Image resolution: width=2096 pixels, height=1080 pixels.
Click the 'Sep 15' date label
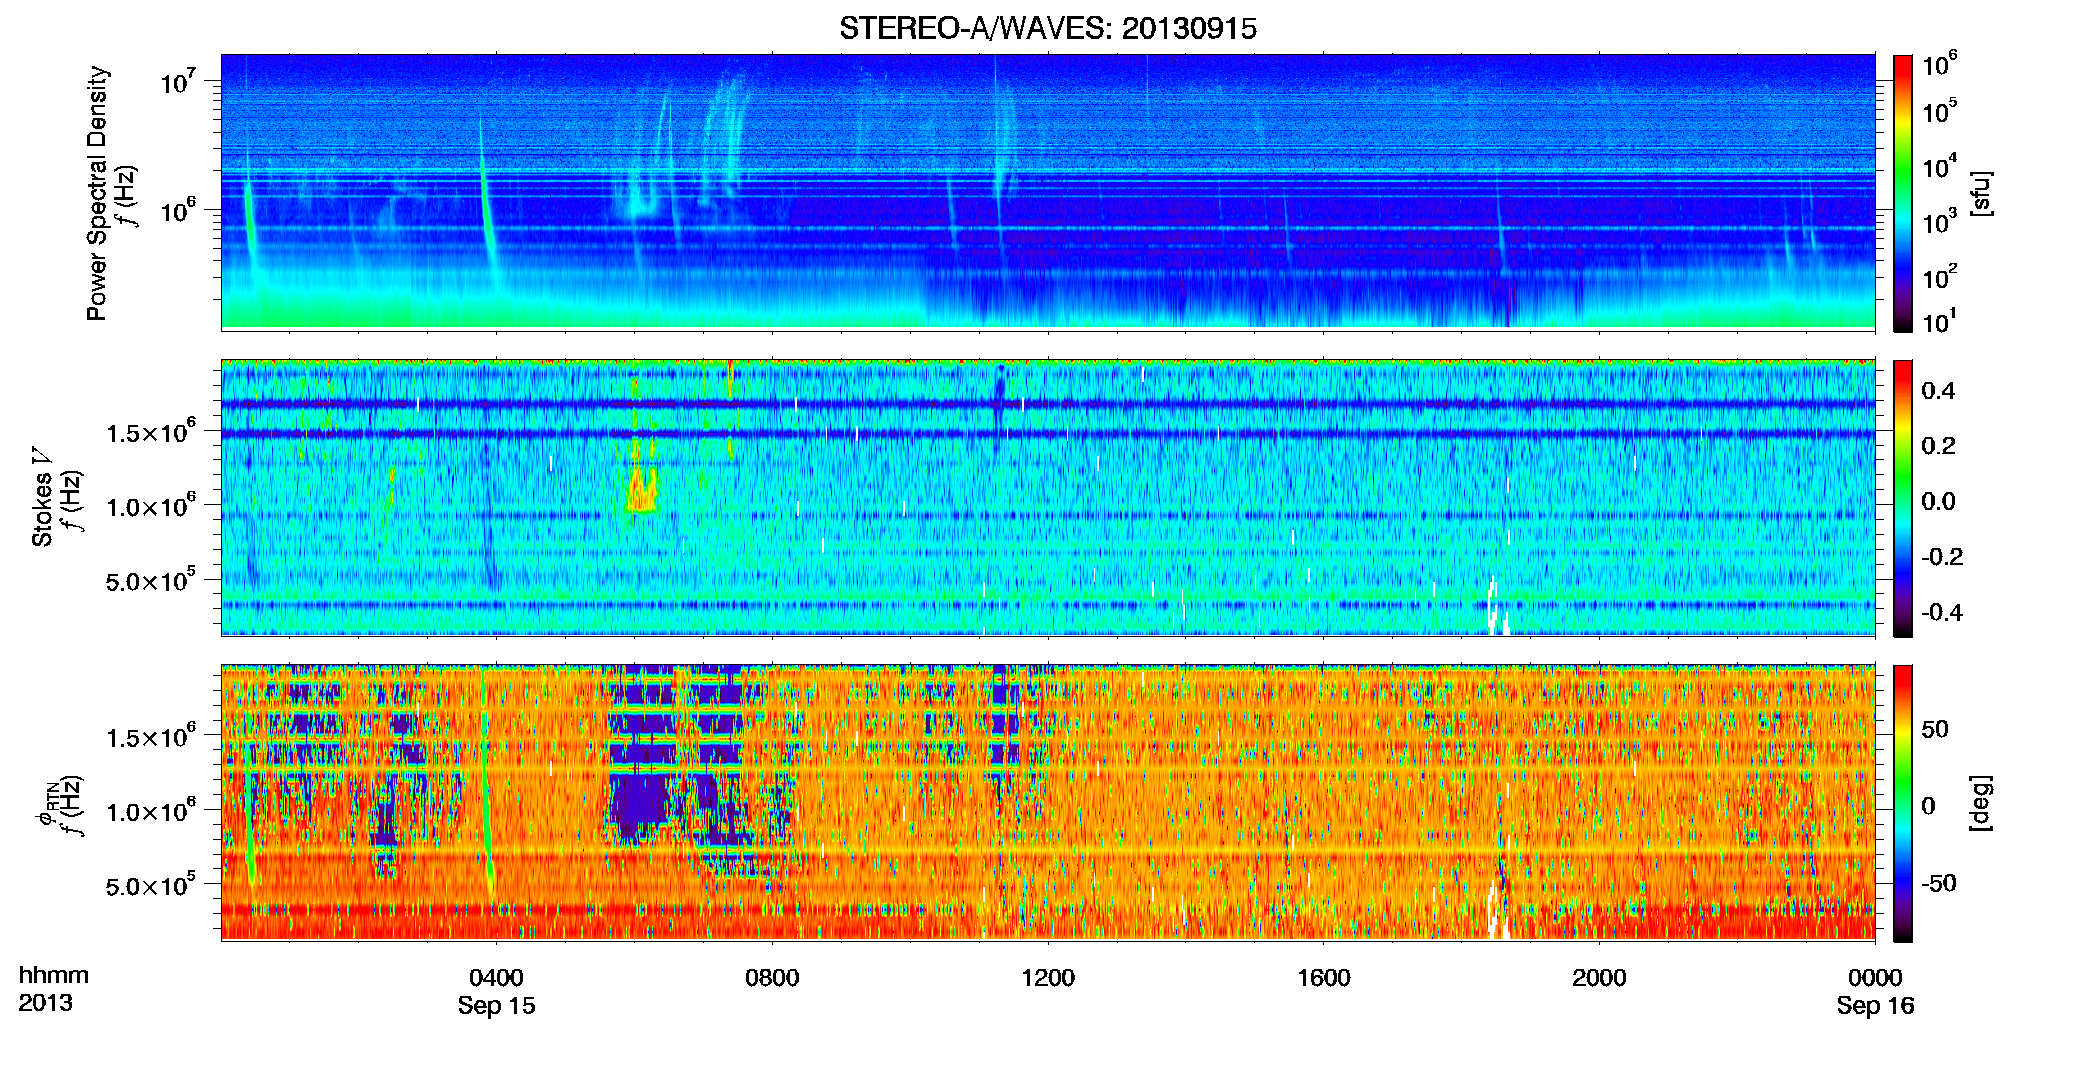pyautogui.click(x=497, y=1006)
